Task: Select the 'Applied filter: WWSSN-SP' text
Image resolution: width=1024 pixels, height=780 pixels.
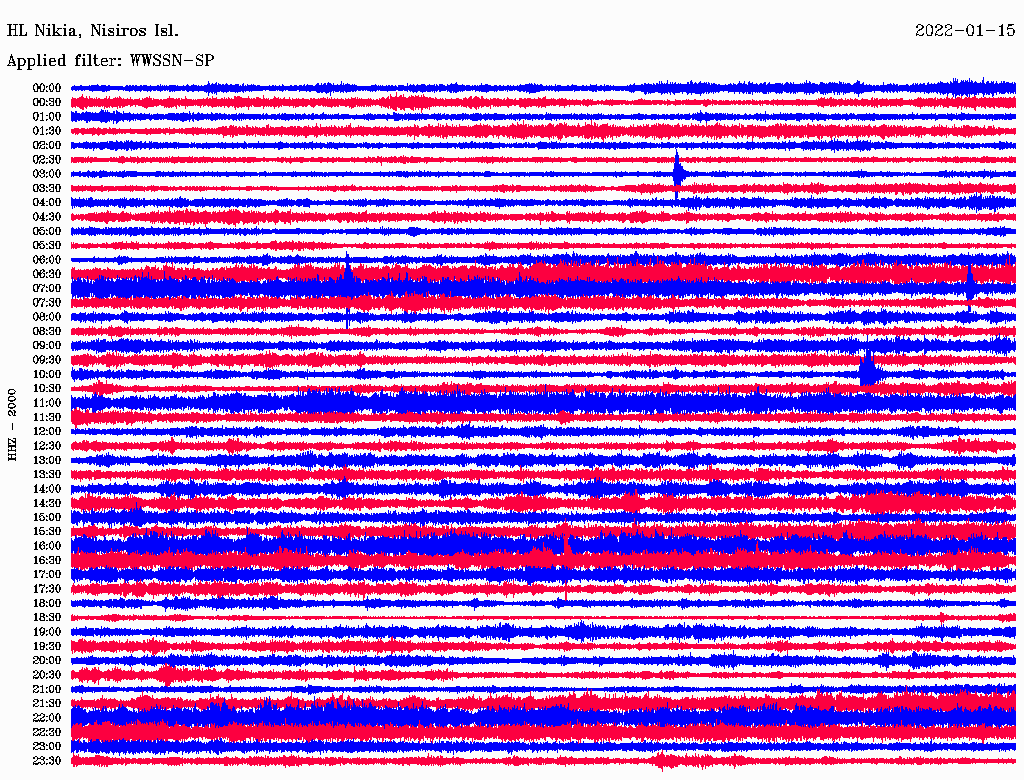Action: [110, 61]
